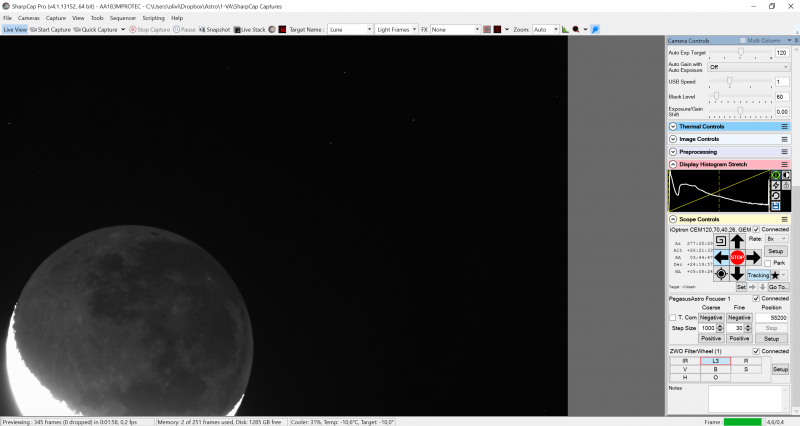
Task: Collapse the Scope Controls panel
Action: click(672, 219)
